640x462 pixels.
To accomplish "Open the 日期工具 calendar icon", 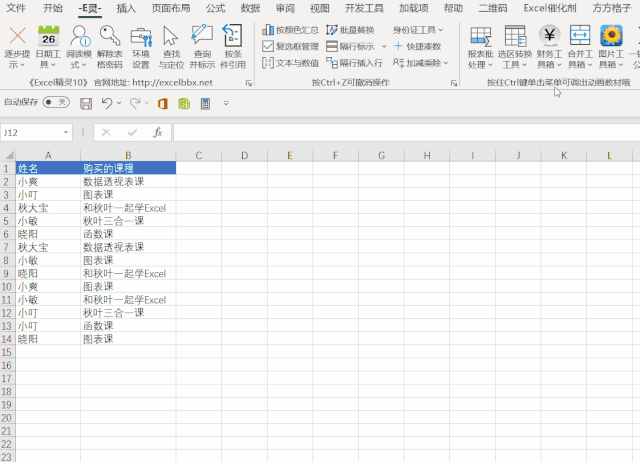I will [x=48, y=47].
